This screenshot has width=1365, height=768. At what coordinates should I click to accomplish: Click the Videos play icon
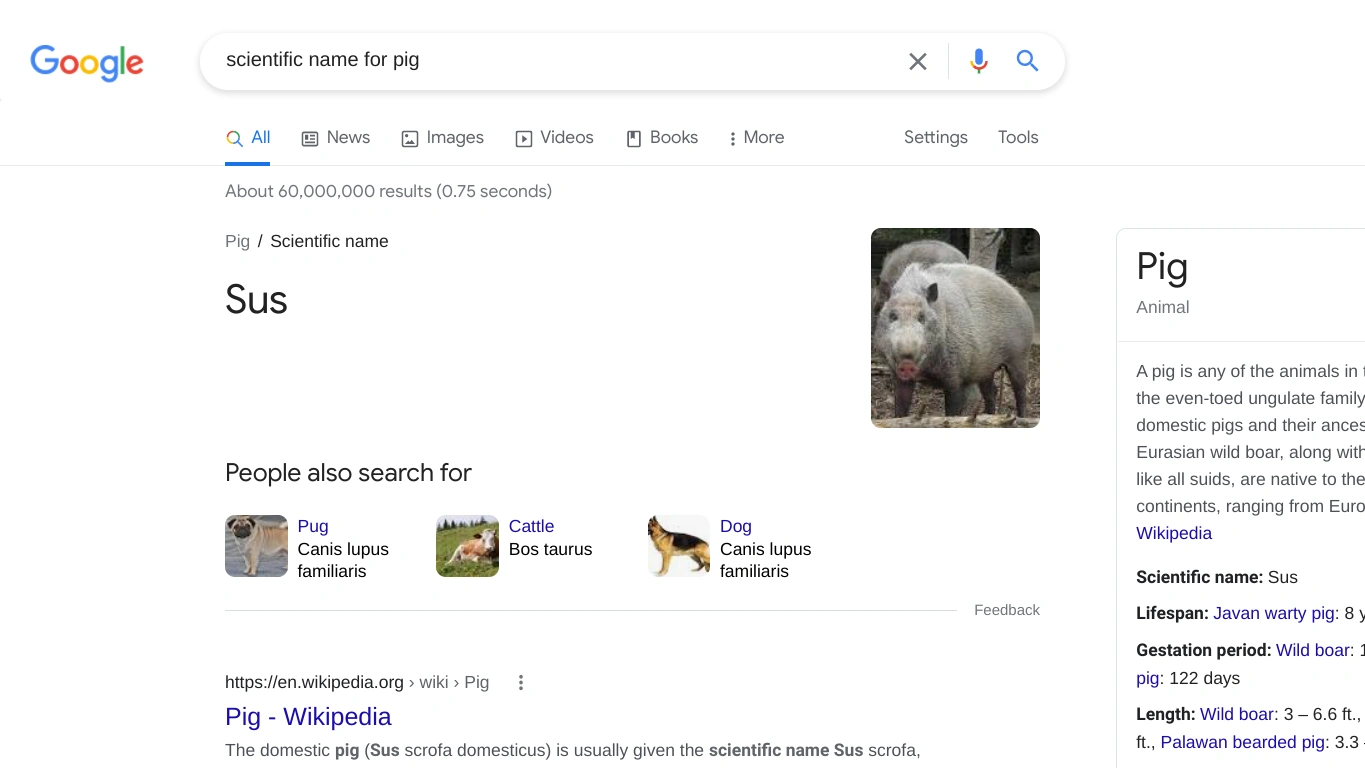click(522, 137)
